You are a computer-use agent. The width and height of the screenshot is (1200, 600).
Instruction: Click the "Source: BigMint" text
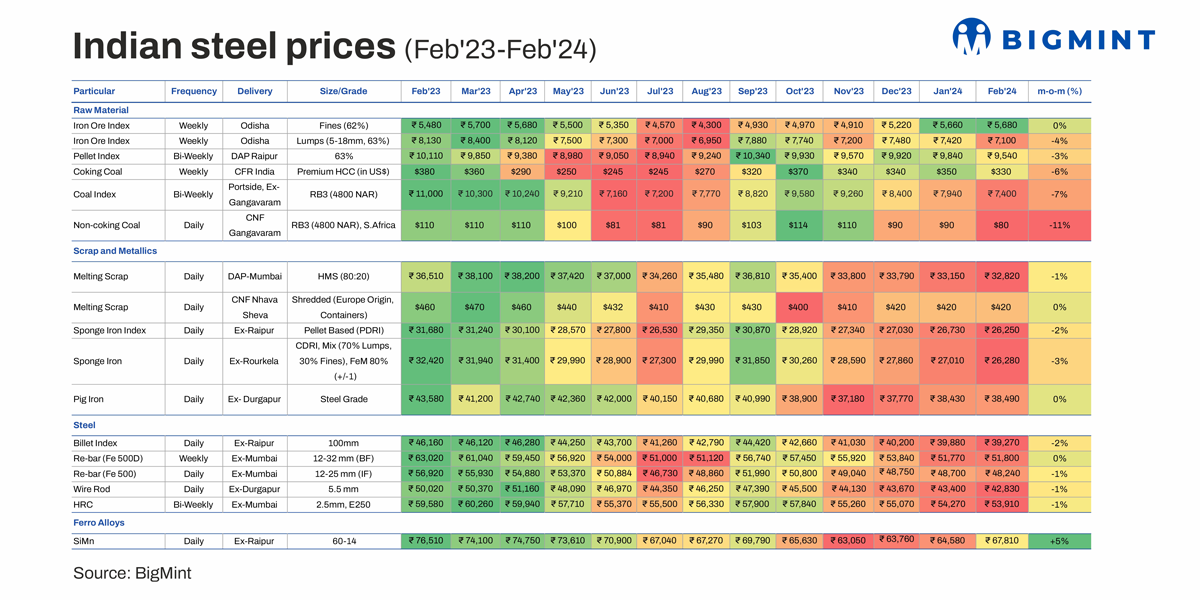coord(132,573)
